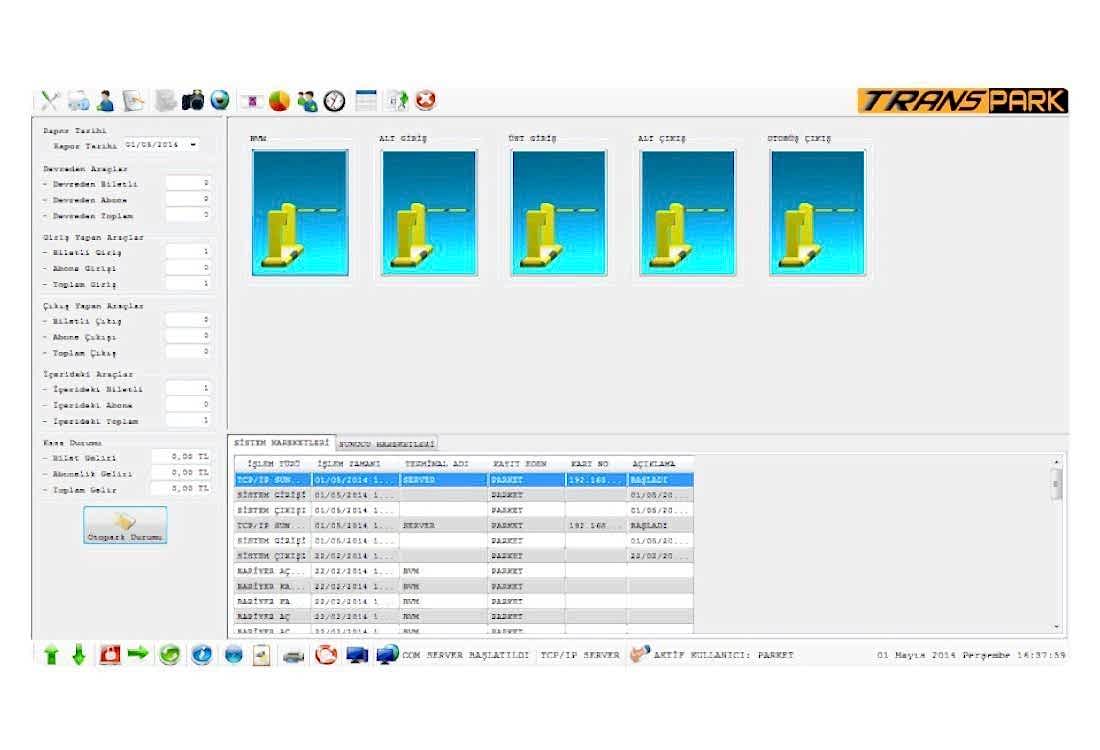Screen dimensions: 1100x750
Task: Open the two-users subscribers icon
Action: click(x=307, y=101)
